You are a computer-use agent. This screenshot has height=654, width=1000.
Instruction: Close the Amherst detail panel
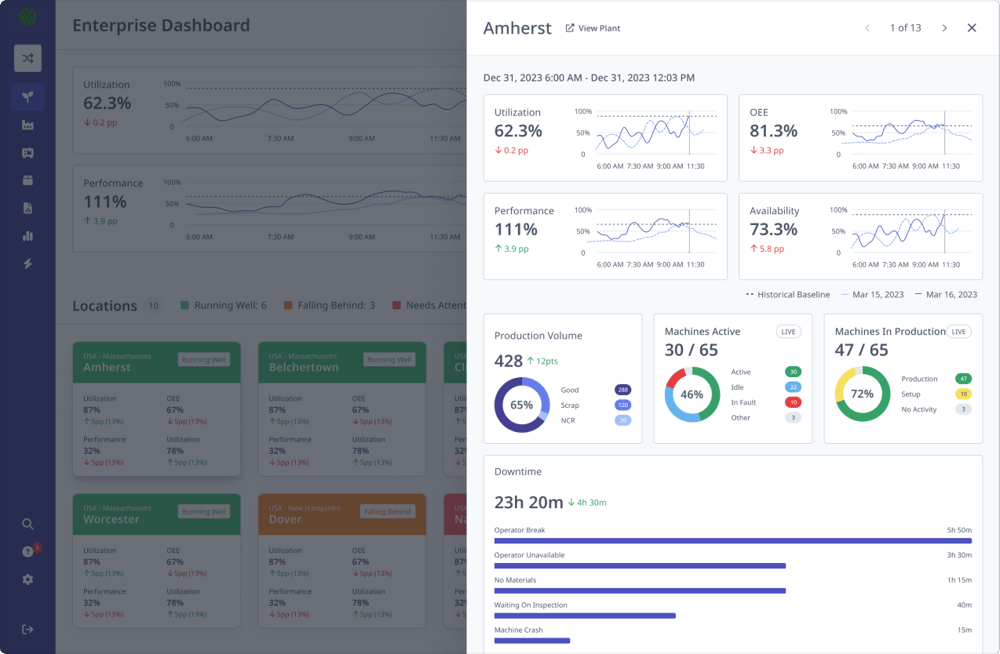point(971,28)
